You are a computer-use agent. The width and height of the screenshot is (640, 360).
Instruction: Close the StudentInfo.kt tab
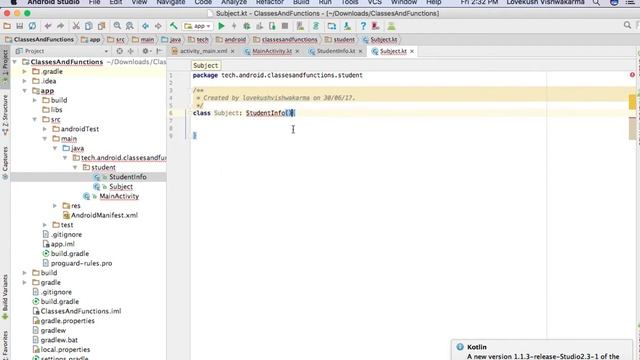(360, 51)
